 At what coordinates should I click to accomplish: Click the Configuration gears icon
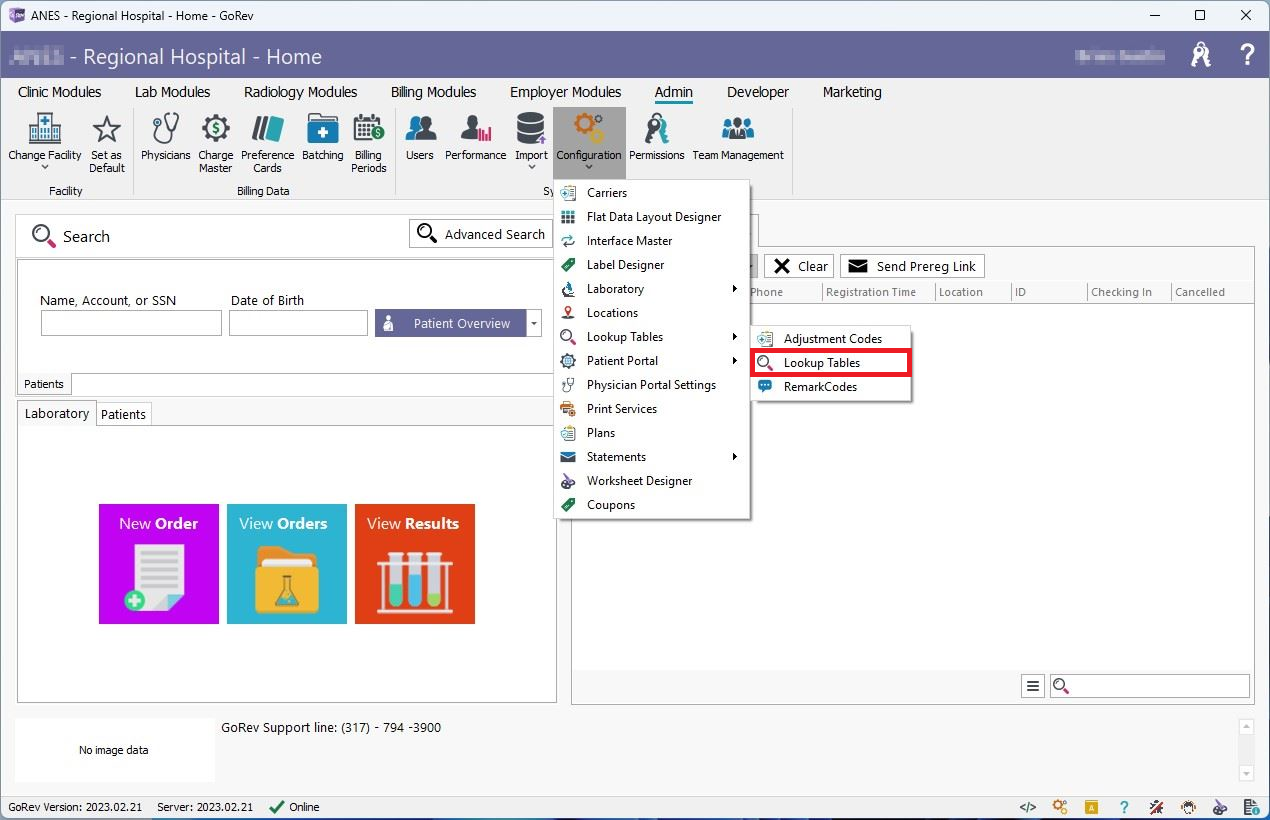pos(589,129)
